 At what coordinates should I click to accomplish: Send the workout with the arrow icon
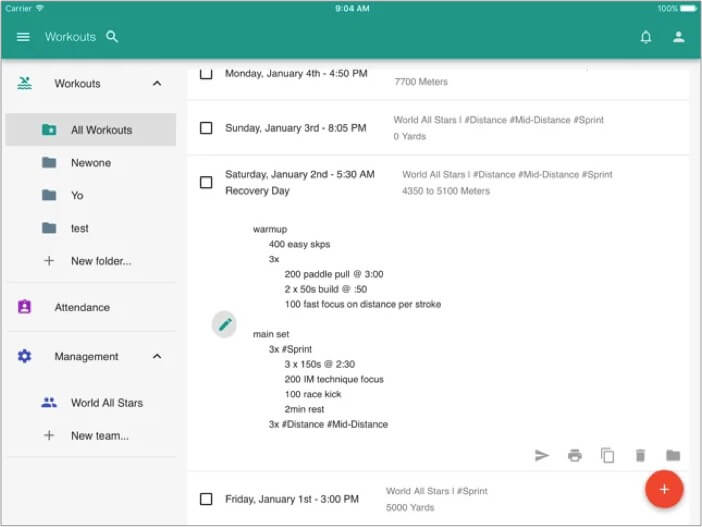click(x=542, y=456)
